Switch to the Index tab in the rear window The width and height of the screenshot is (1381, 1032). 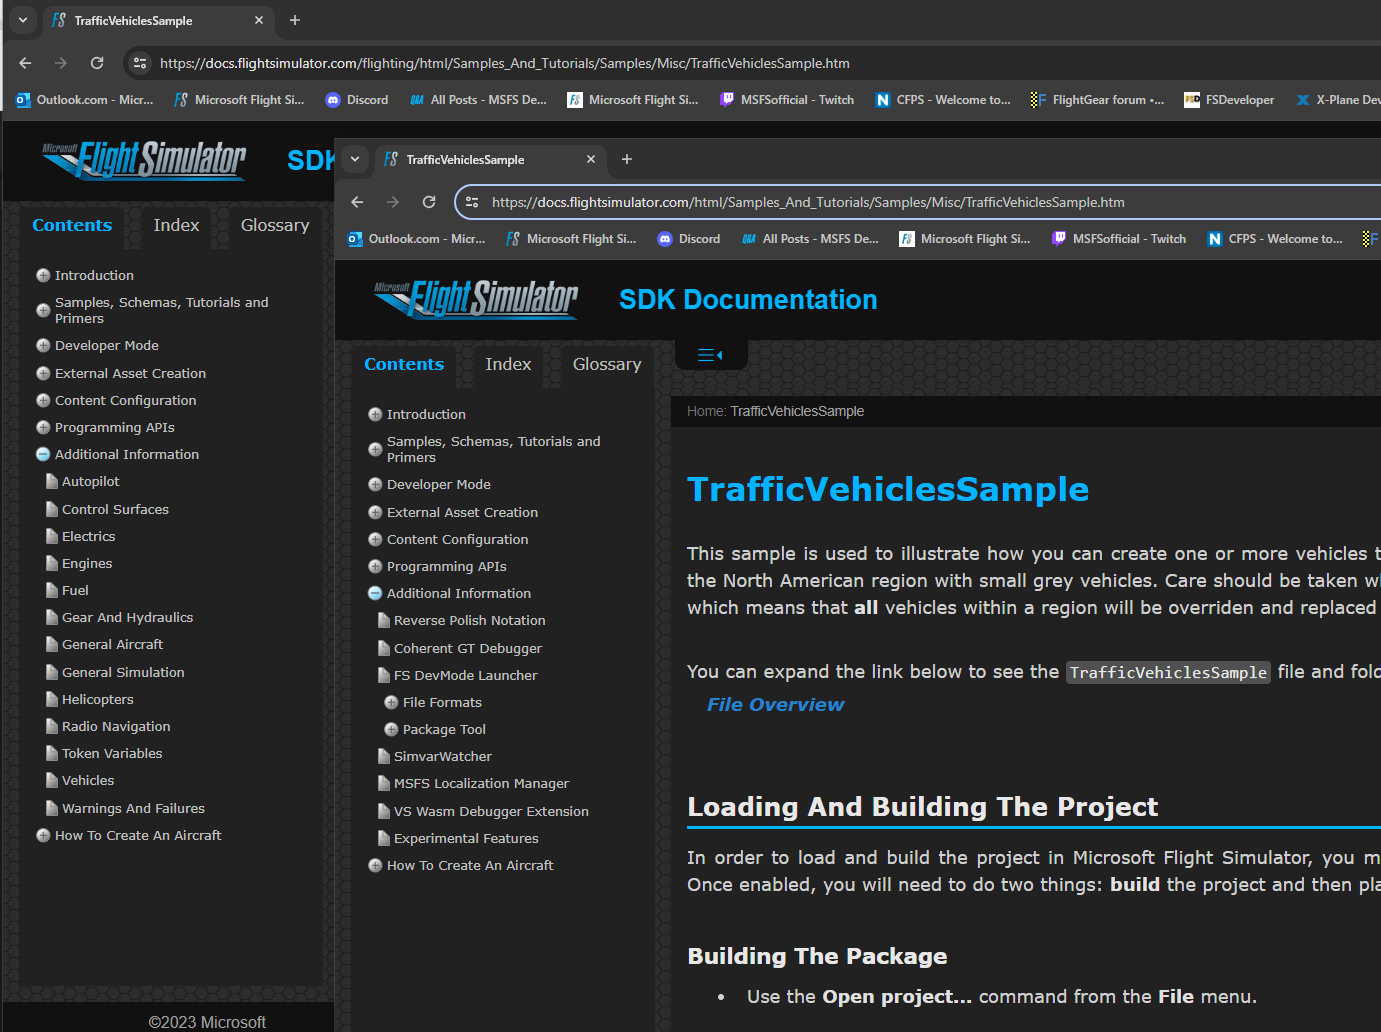pos(176,225)
